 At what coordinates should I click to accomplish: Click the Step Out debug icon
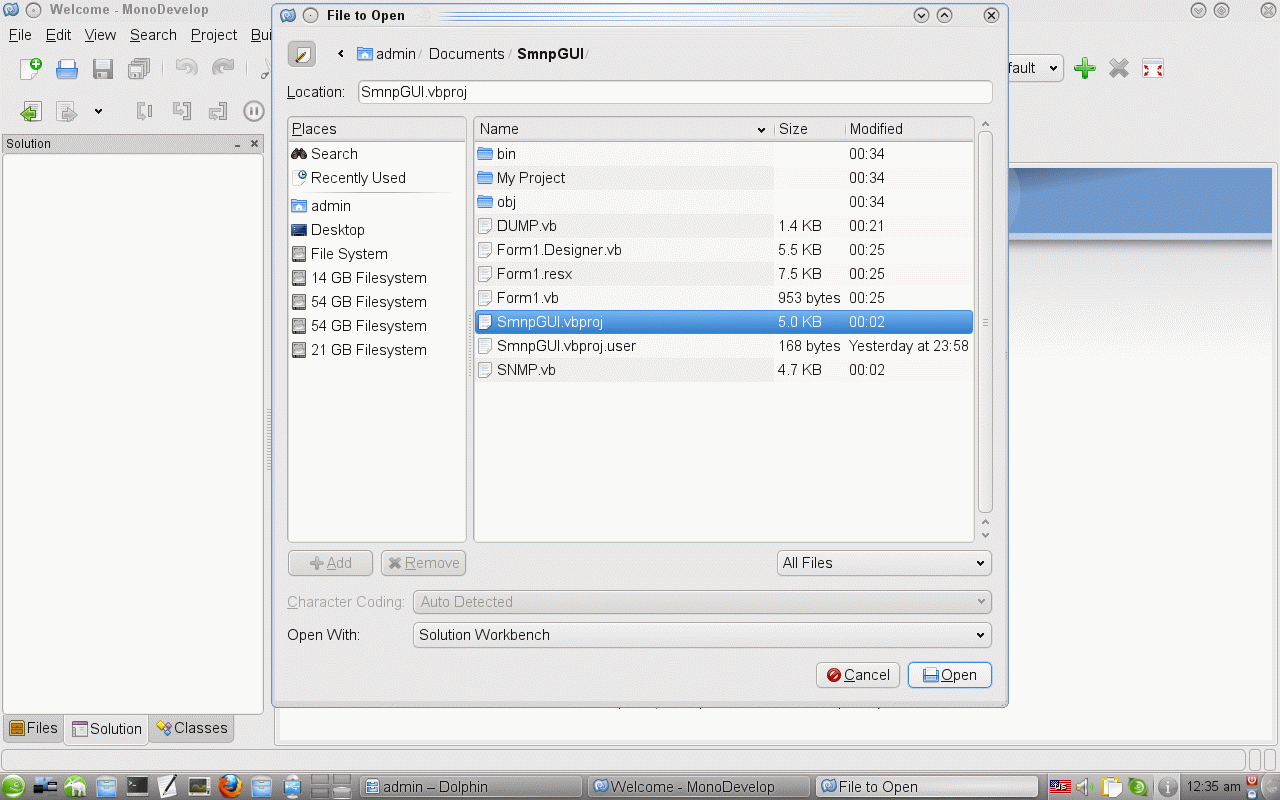217,111
